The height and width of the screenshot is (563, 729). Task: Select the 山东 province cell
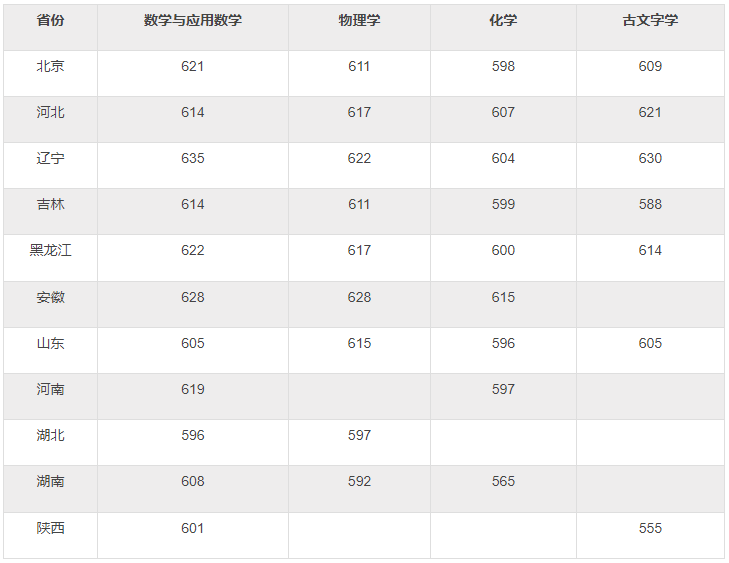click(50, 343)
